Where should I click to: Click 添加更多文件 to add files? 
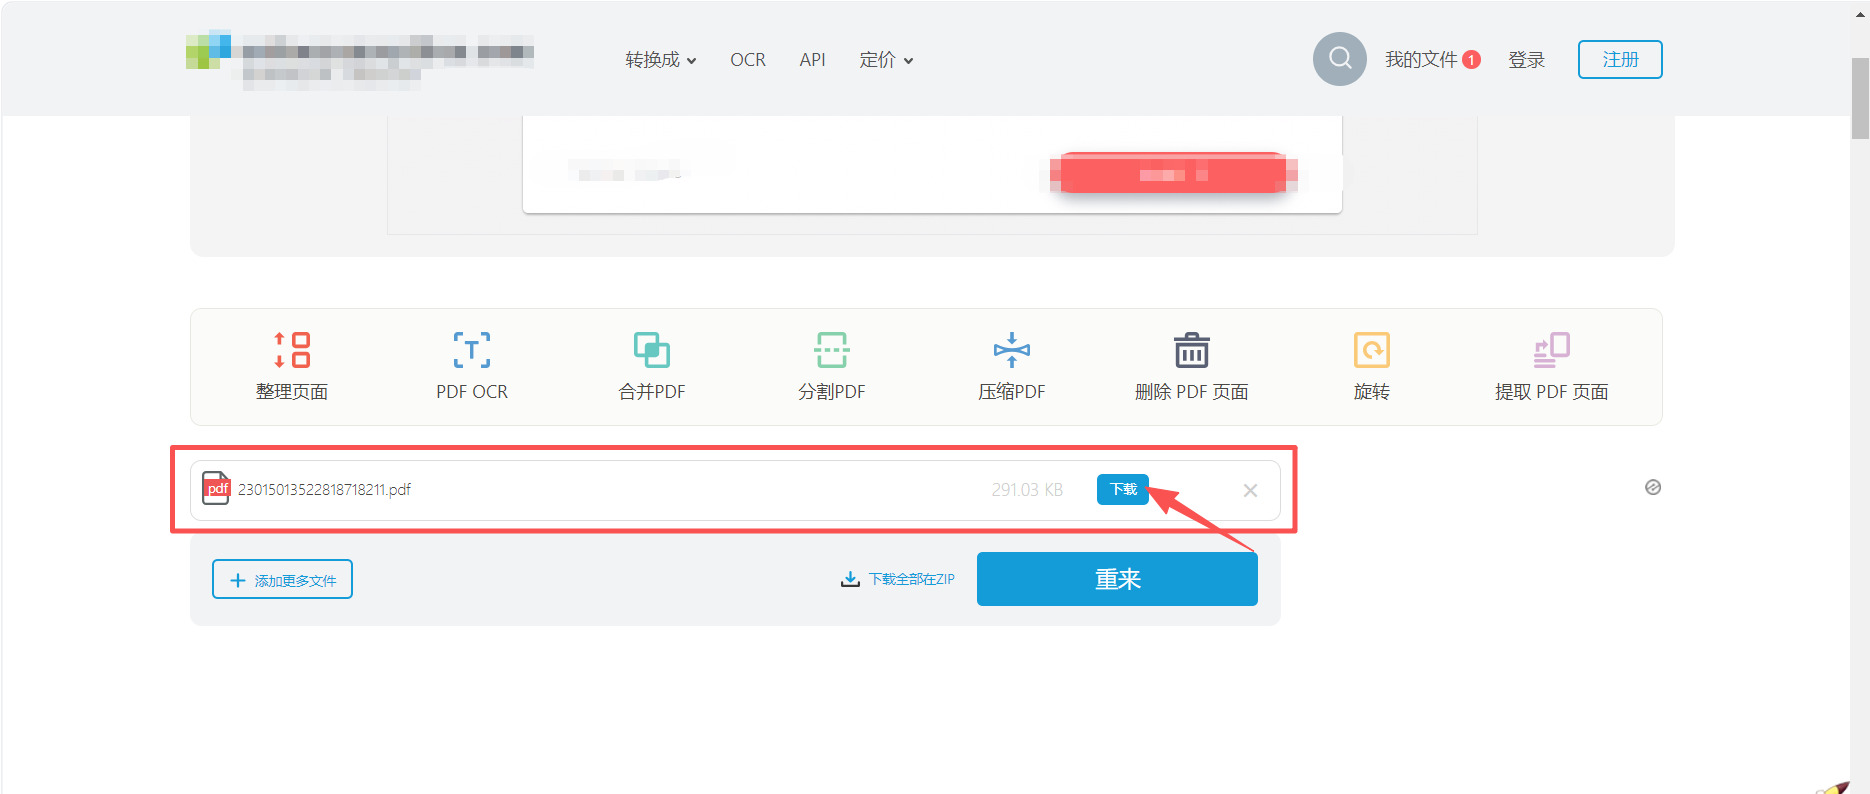point(282,579)
